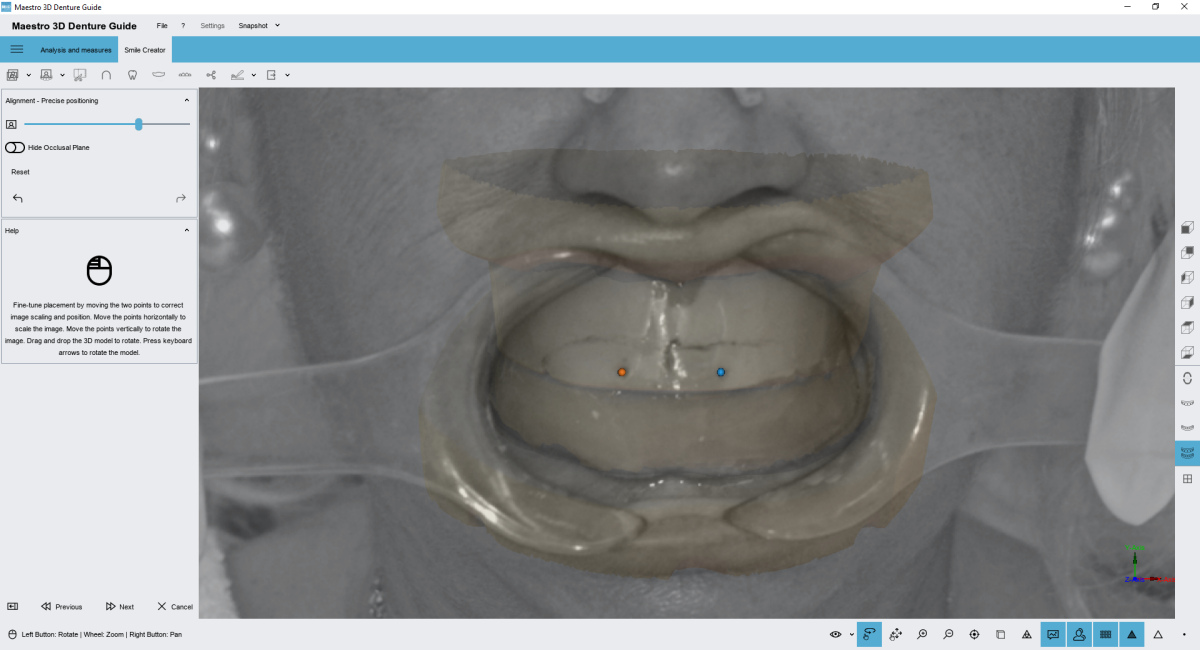Select the right-side cube view icon

point(1187,303)
